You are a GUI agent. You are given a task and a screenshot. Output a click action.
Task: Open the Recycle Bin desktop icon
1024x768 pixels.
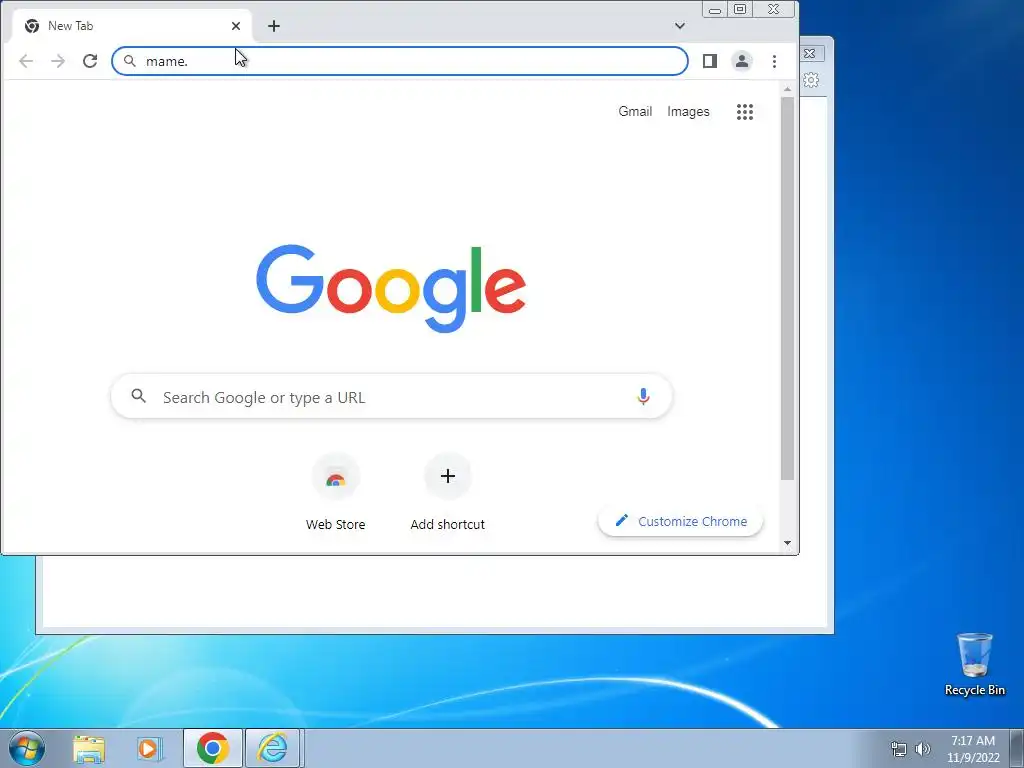pyautogui.click(x=974, y=664)
